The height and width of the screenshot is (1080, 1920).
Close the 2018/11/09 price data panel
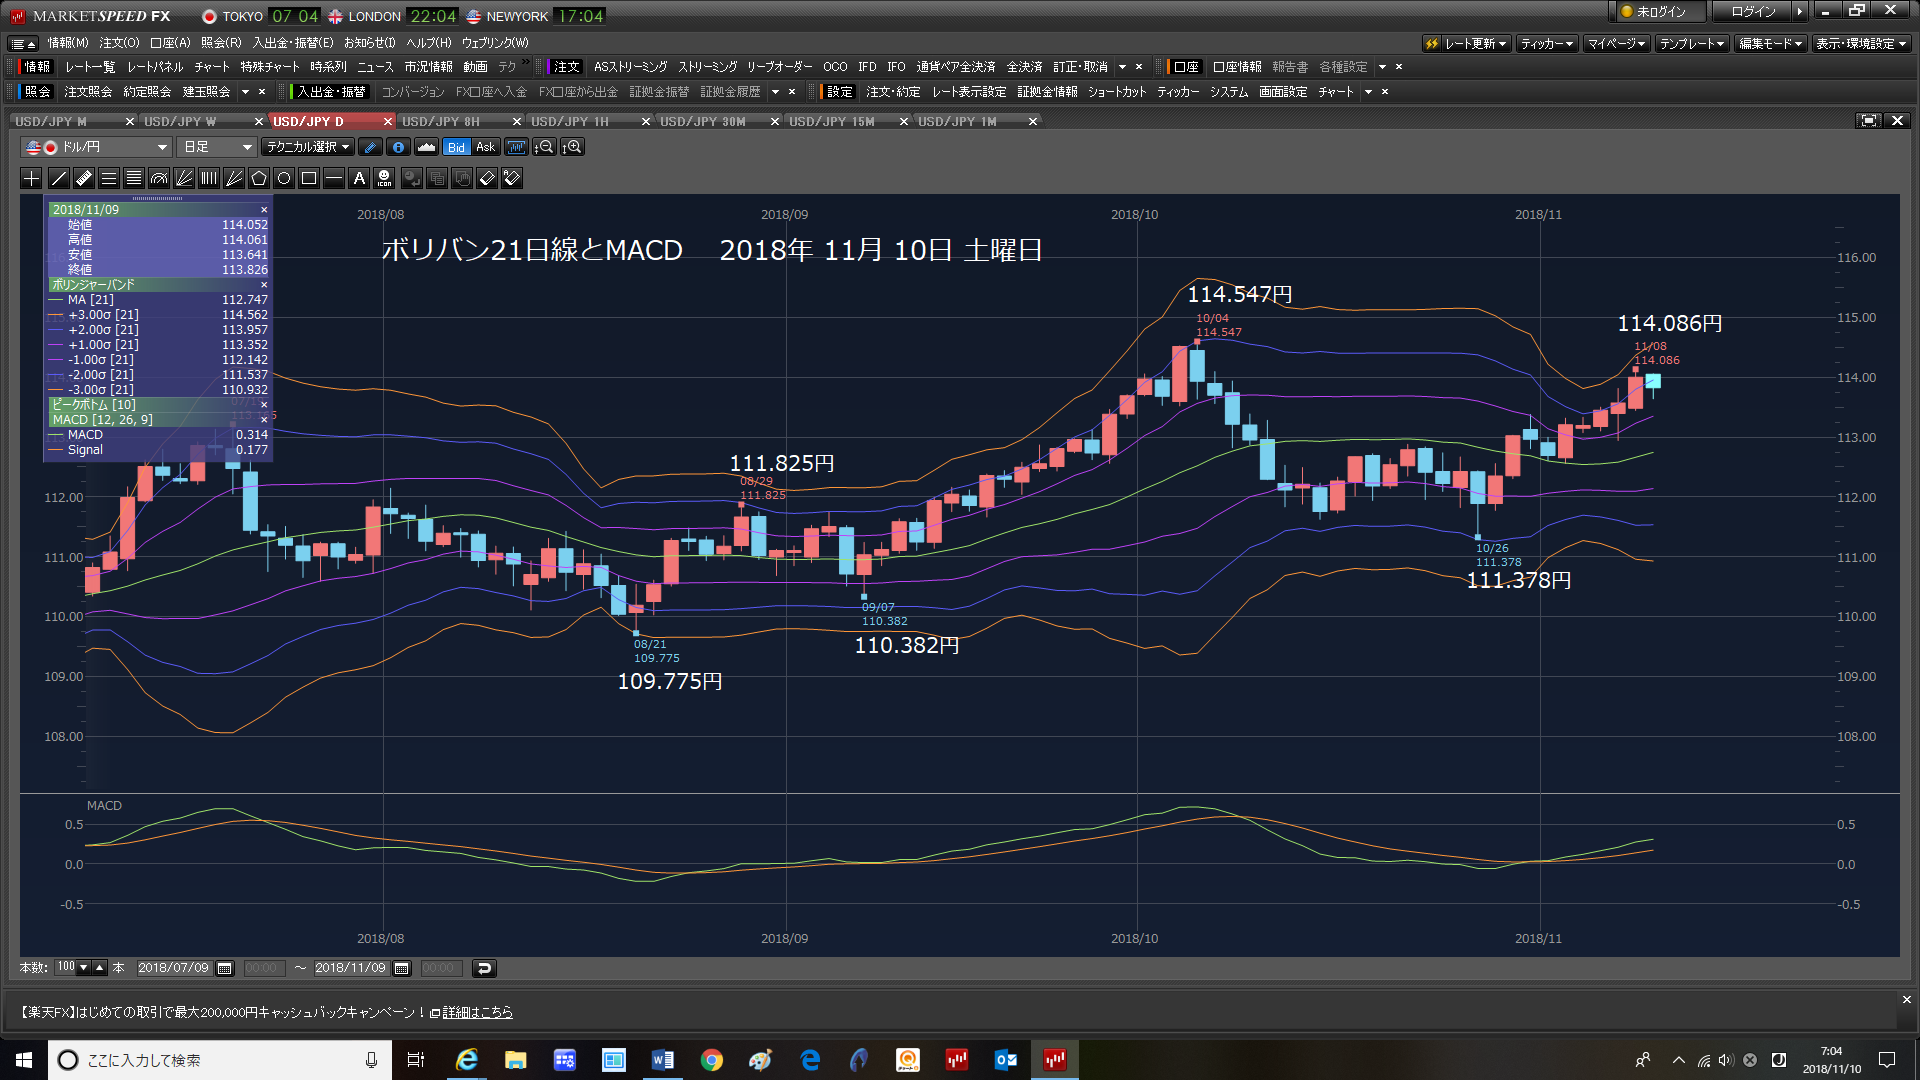[x=264, y=210]
